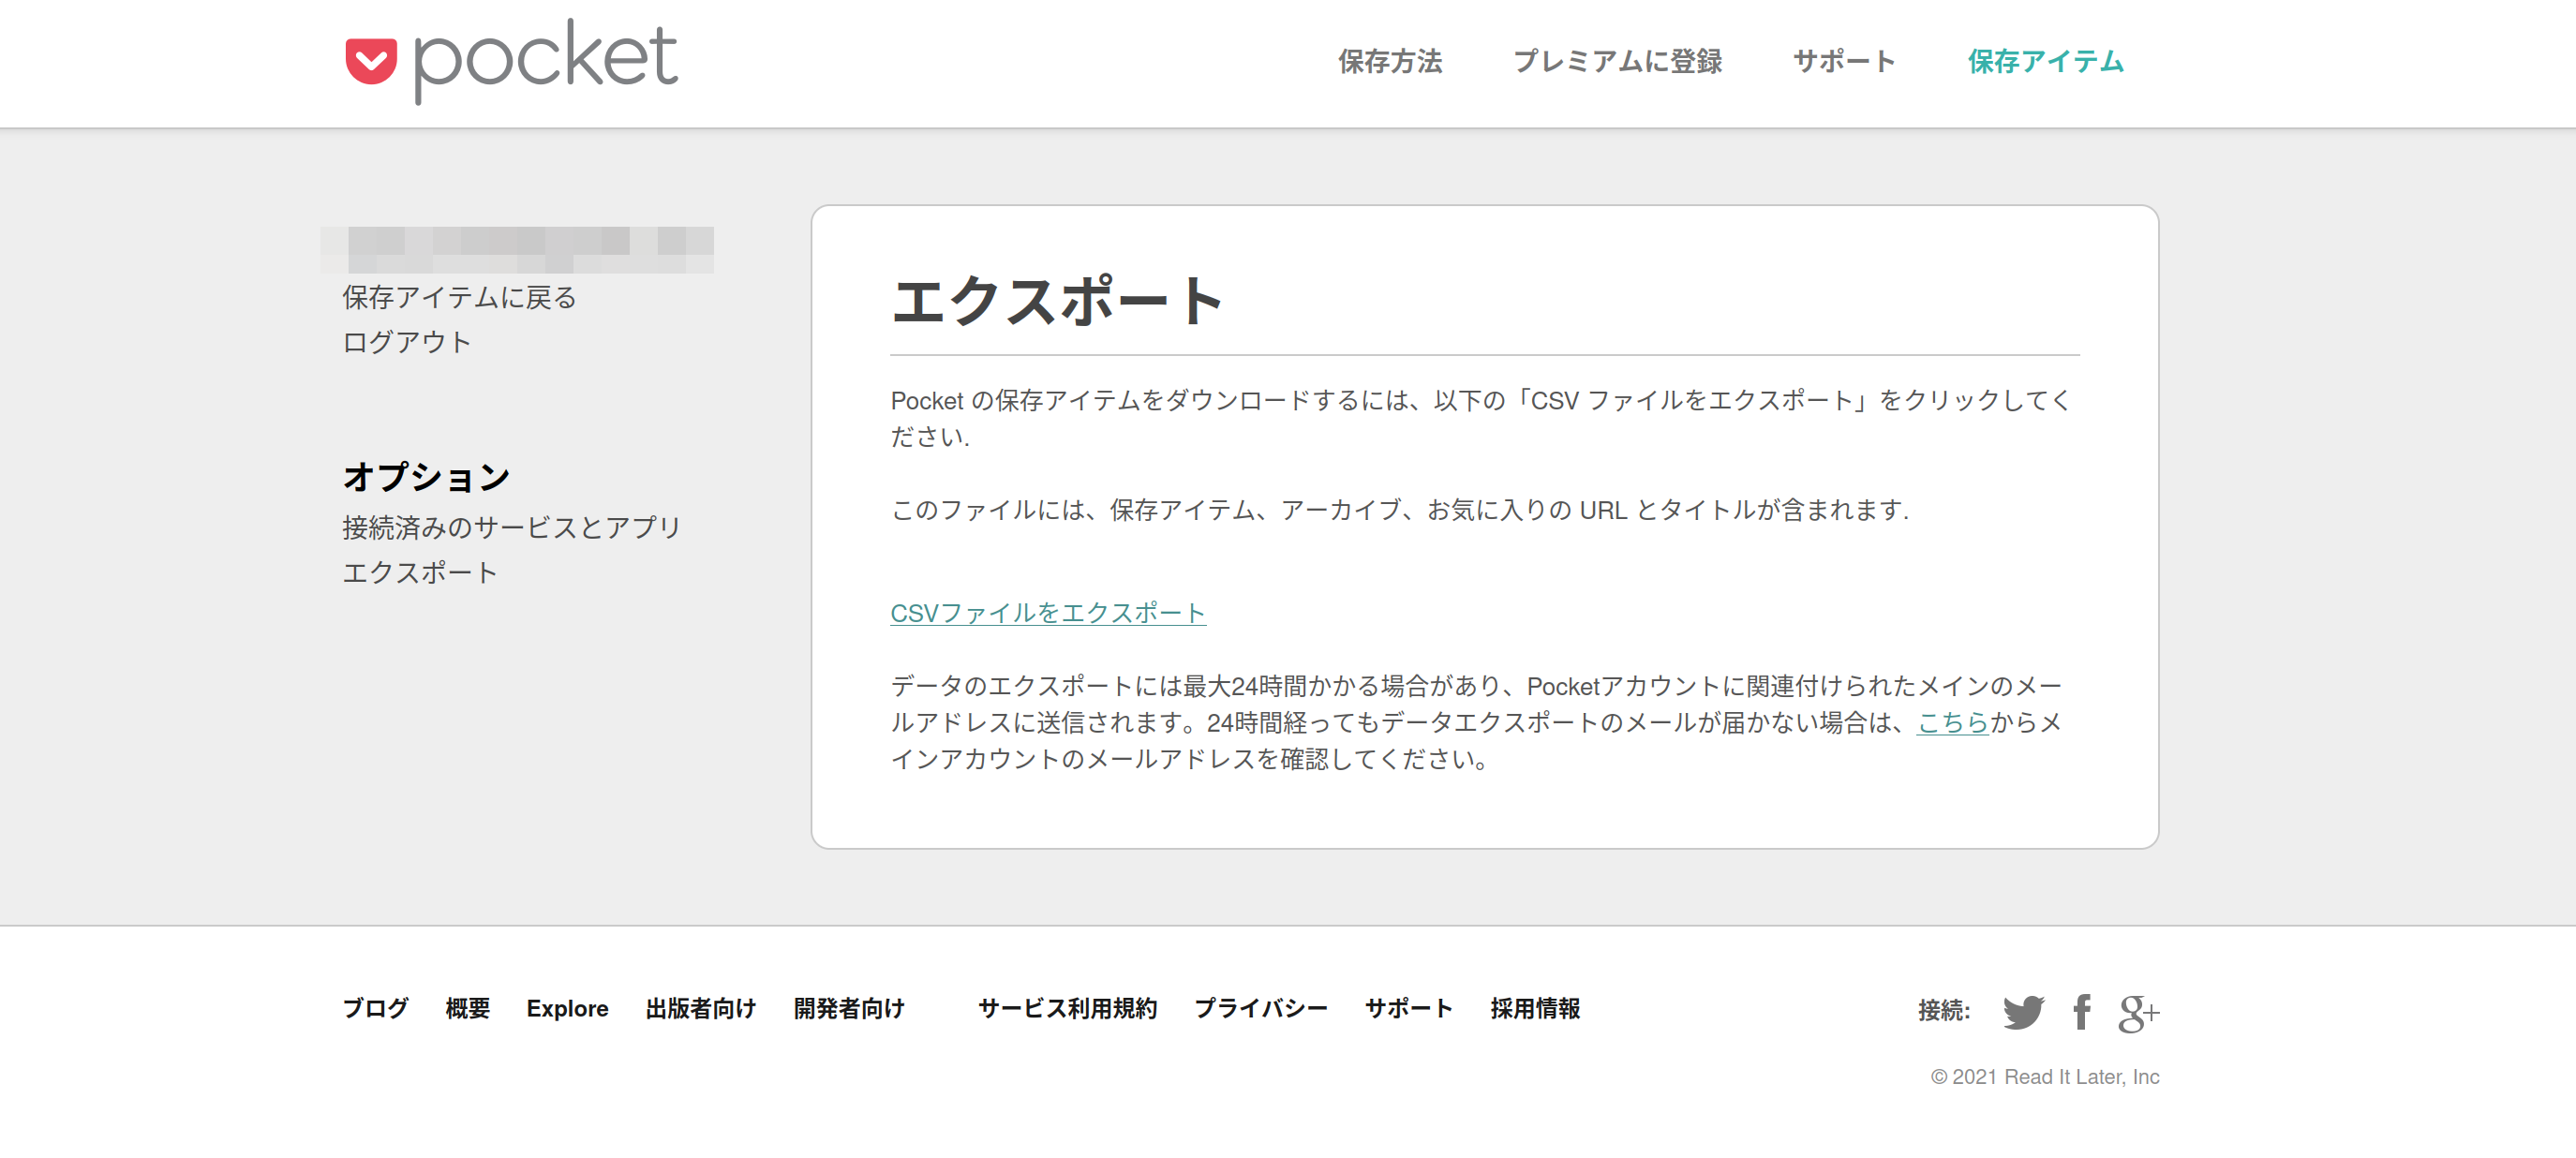Go to 保存アイテム in top navigation

pyautogui.click(x=2045, y=62)
